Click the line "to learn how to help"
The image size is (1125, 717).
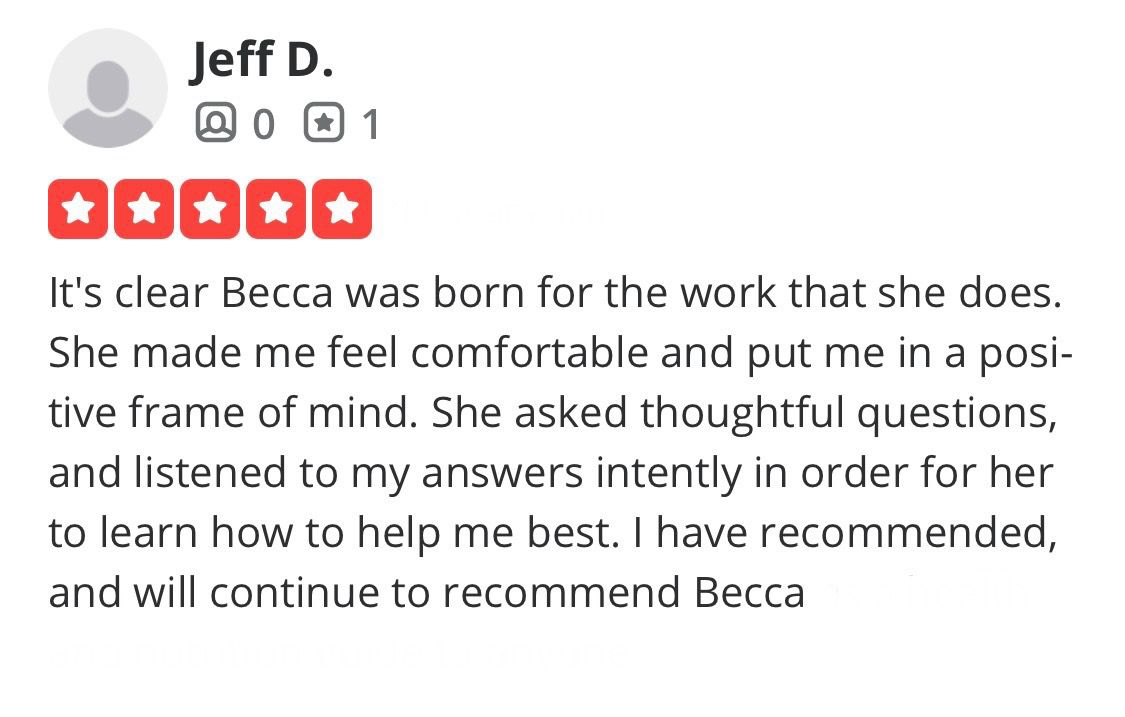tap(553, 534)
